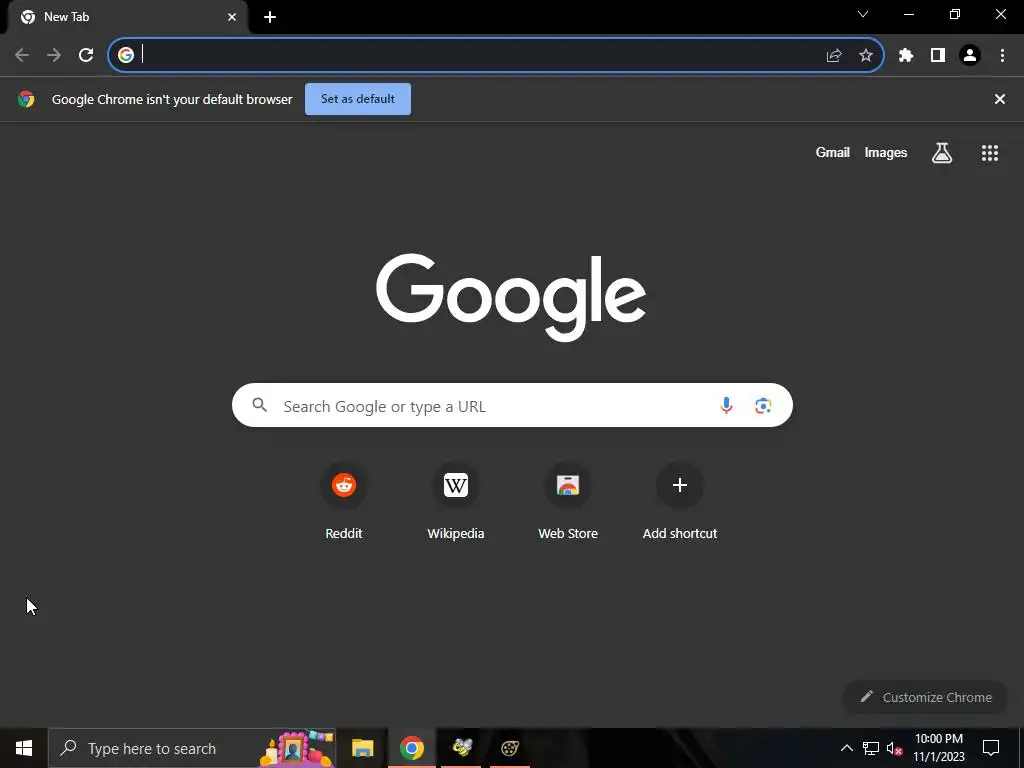This screenshot has height=768, width=1024.
Task: Click the magnifier icon in search box
Action: click(x=260, y=405)
